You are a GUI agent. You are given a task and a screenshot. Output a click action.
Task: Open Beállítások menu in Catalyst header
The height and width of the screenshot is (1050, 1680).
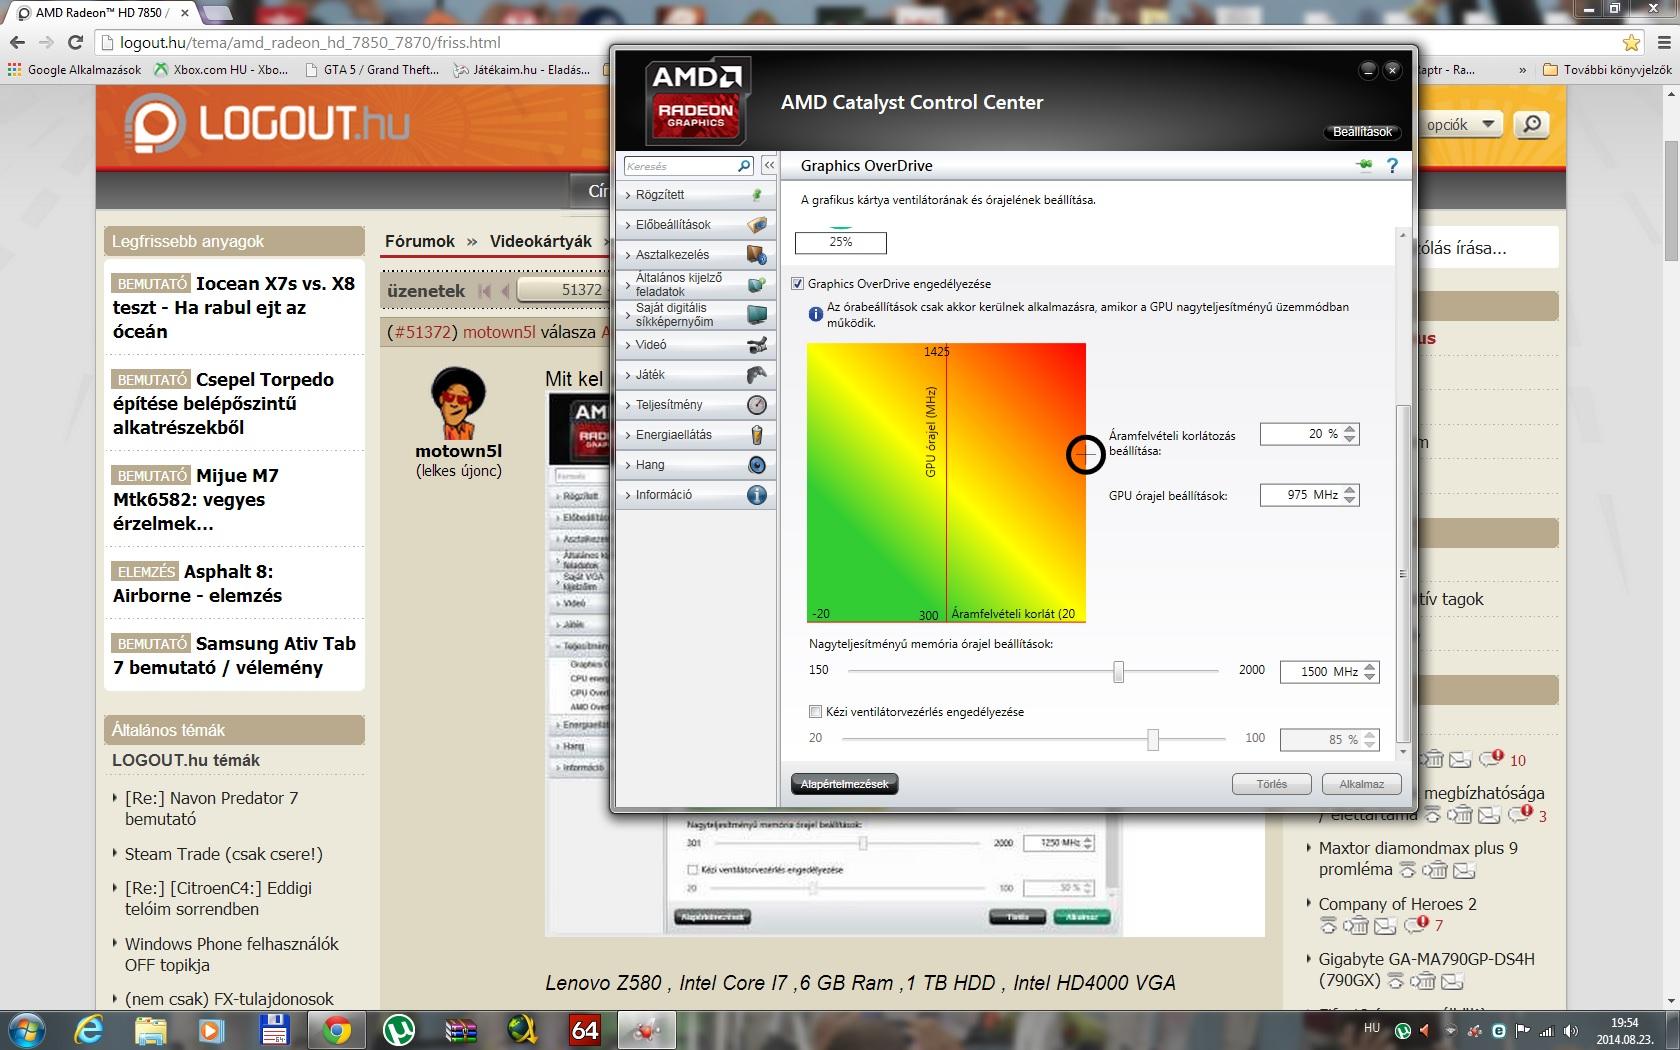[x=1362, y=132]
